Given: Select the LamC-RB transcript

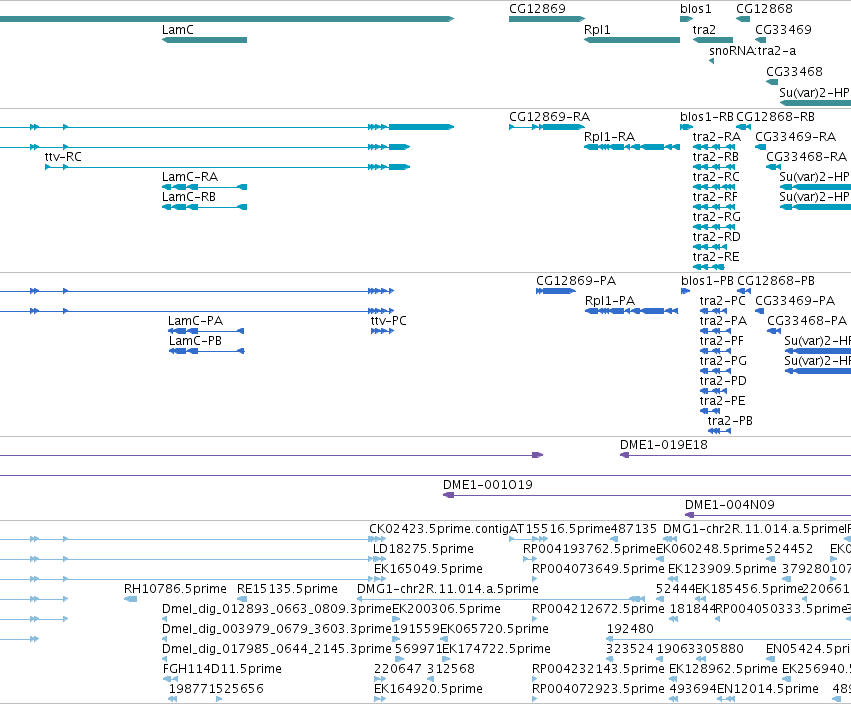Looking at the screenshot, I should 205,207.
